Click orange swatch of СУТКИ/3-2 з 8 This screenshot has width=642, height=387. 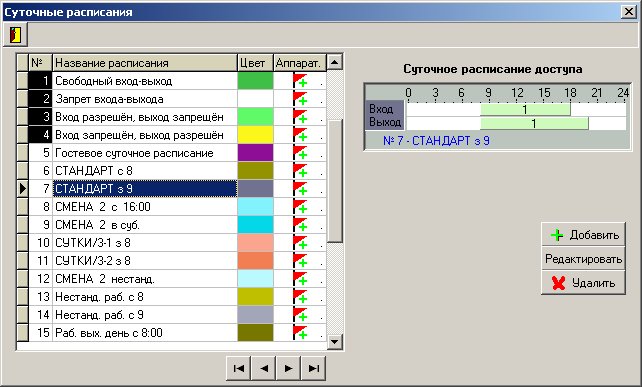(255, 261)
